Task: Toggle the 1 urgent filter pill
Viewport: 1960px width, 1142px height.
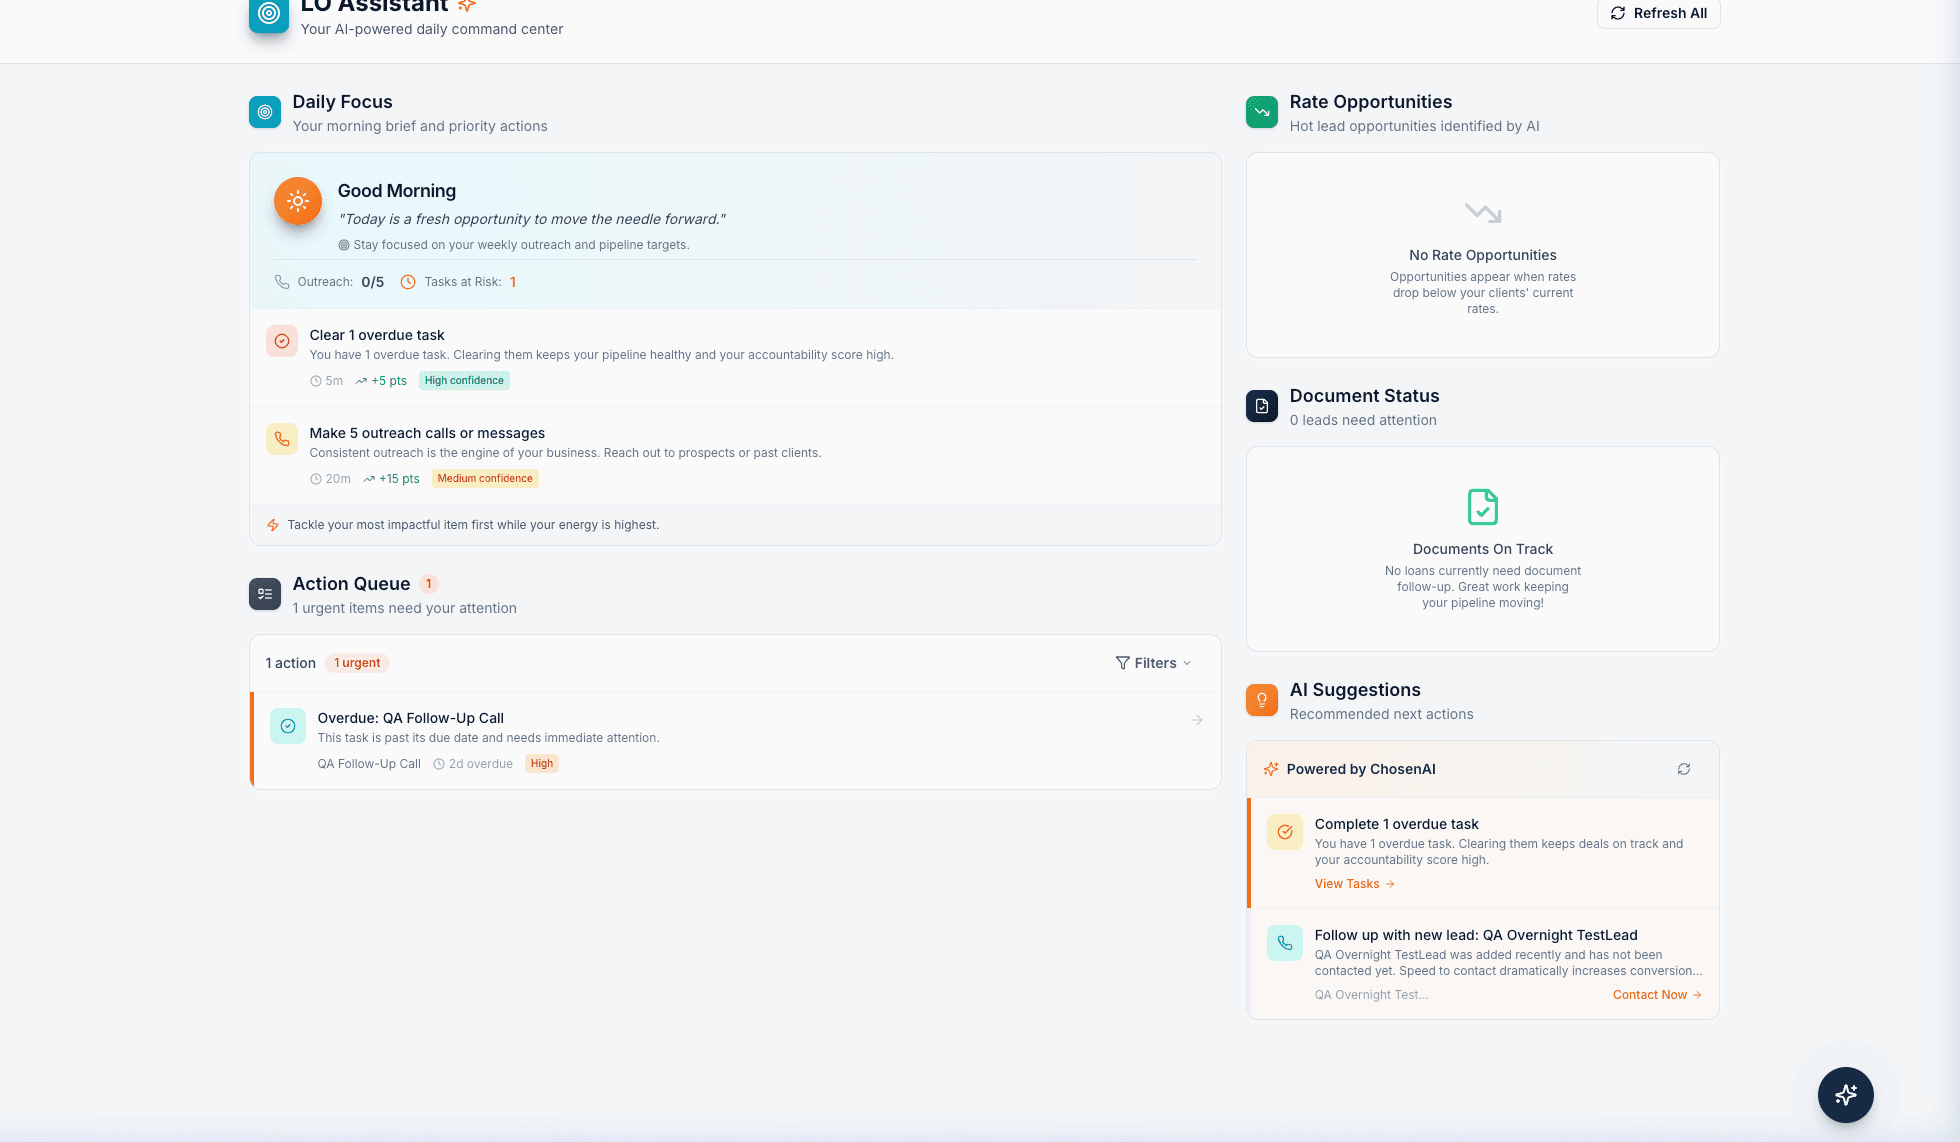Action: pos(356,663)
